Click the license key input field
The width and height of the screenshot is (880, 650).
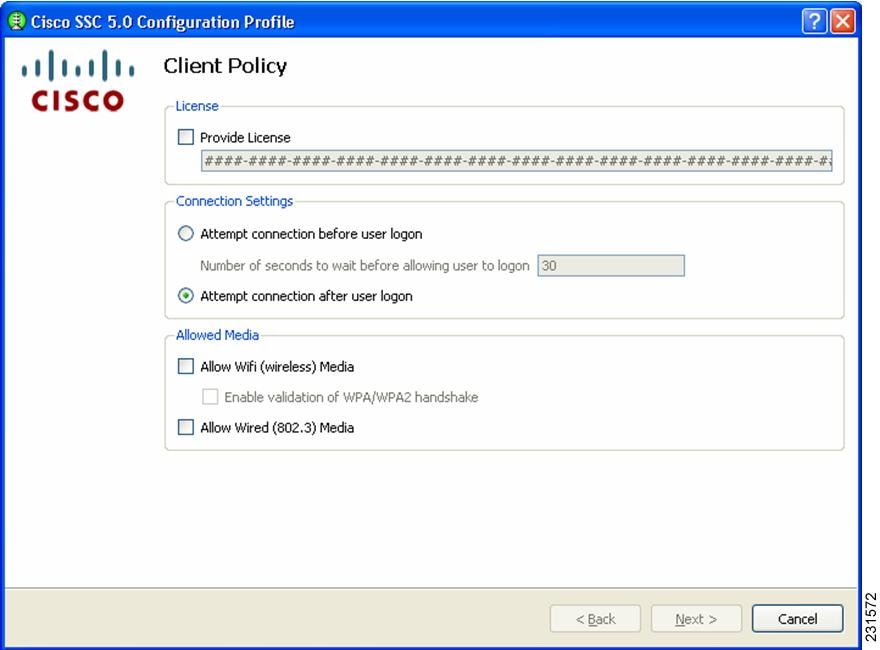[x=516, y=161]
